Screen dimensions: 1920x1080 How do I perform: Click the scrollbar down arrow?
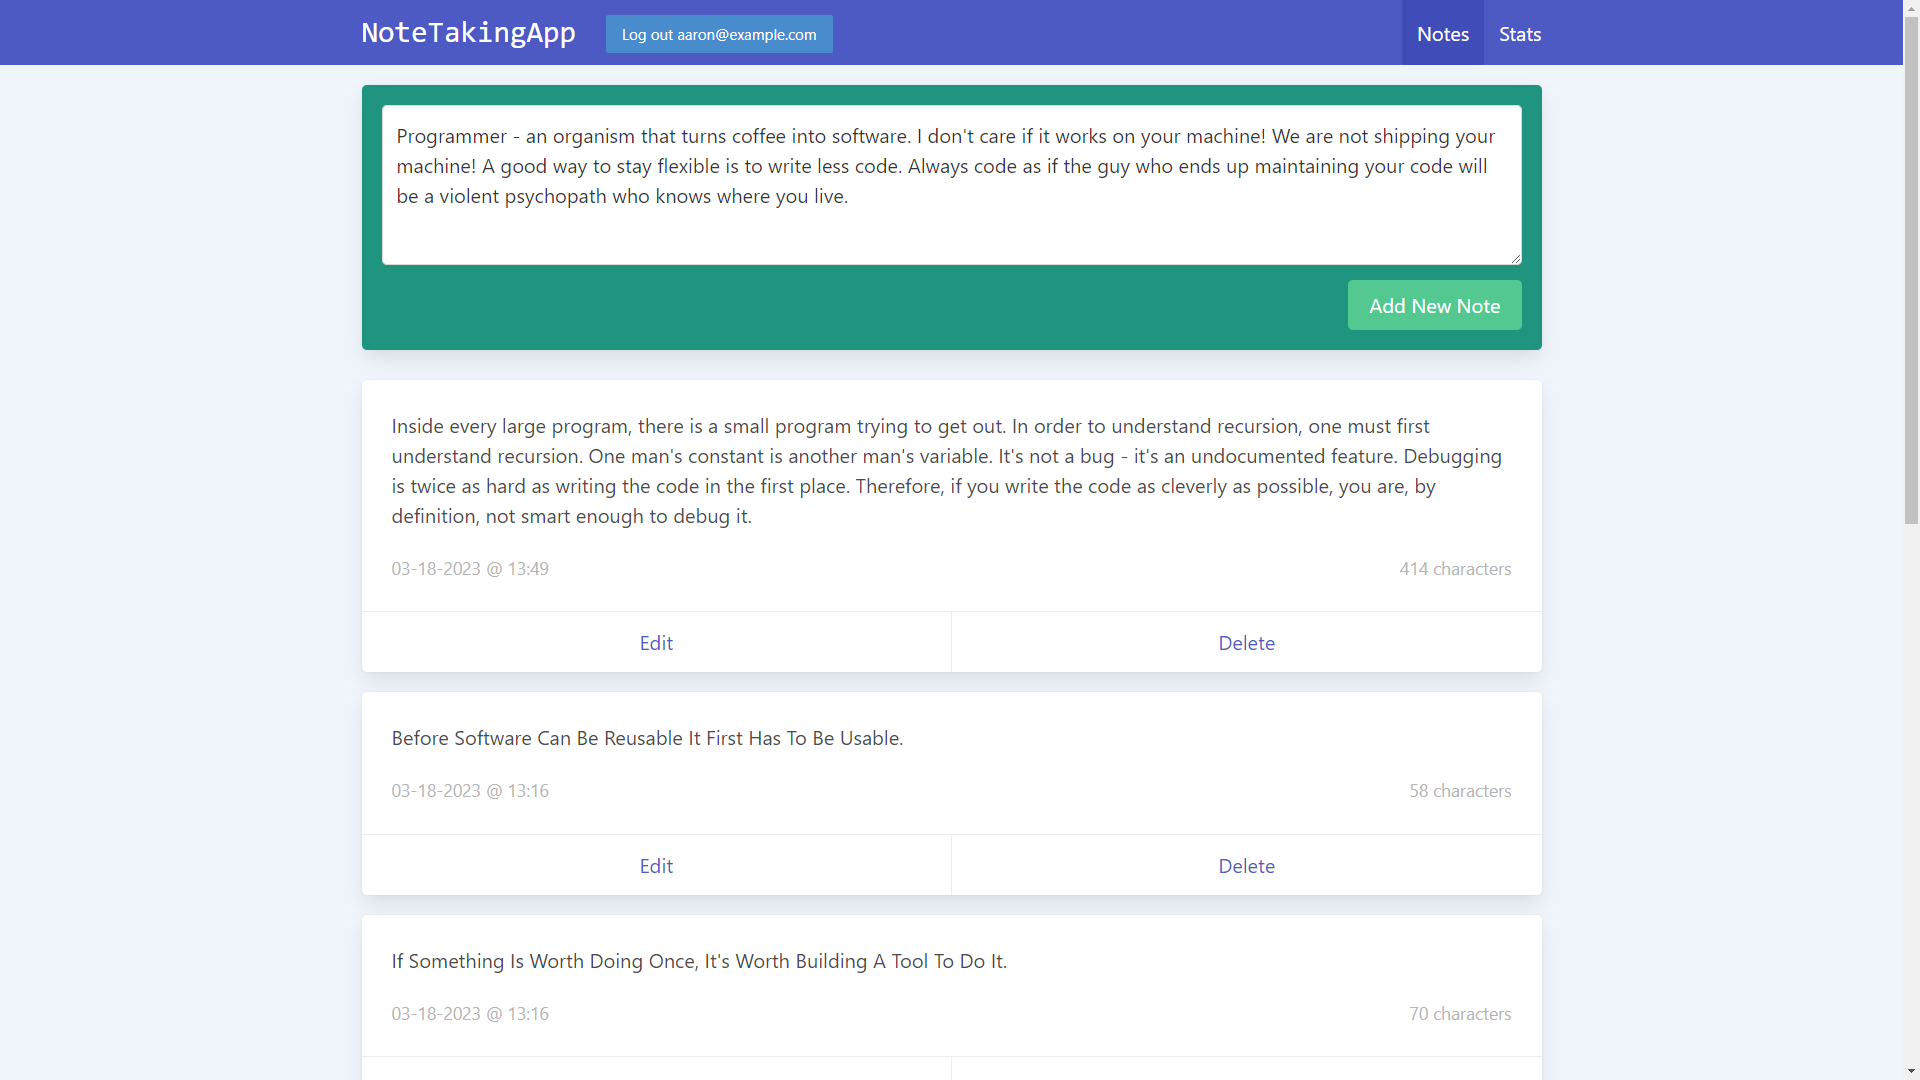point(1911,1071)
